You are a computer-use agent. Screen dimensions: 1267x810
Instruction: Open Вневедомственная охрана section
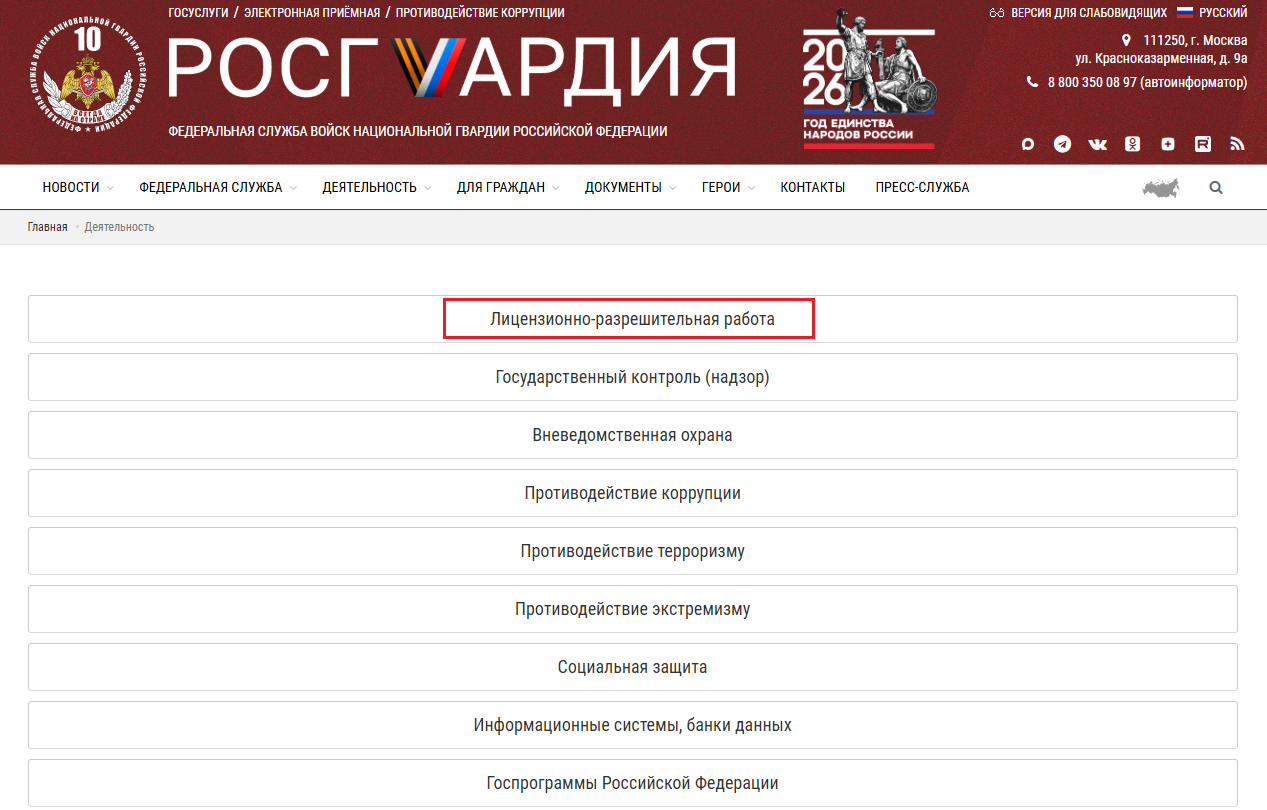[633, 435]
